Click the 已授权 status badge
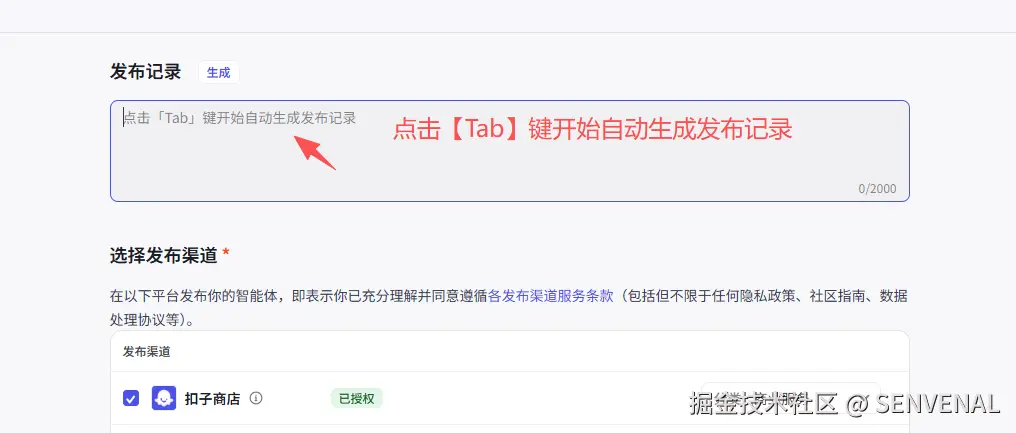 click(356, 398)
